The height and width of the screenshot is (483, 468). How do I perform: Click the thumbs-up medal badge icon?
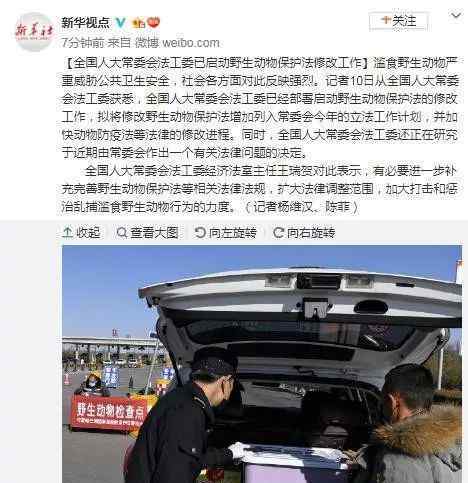139,23
